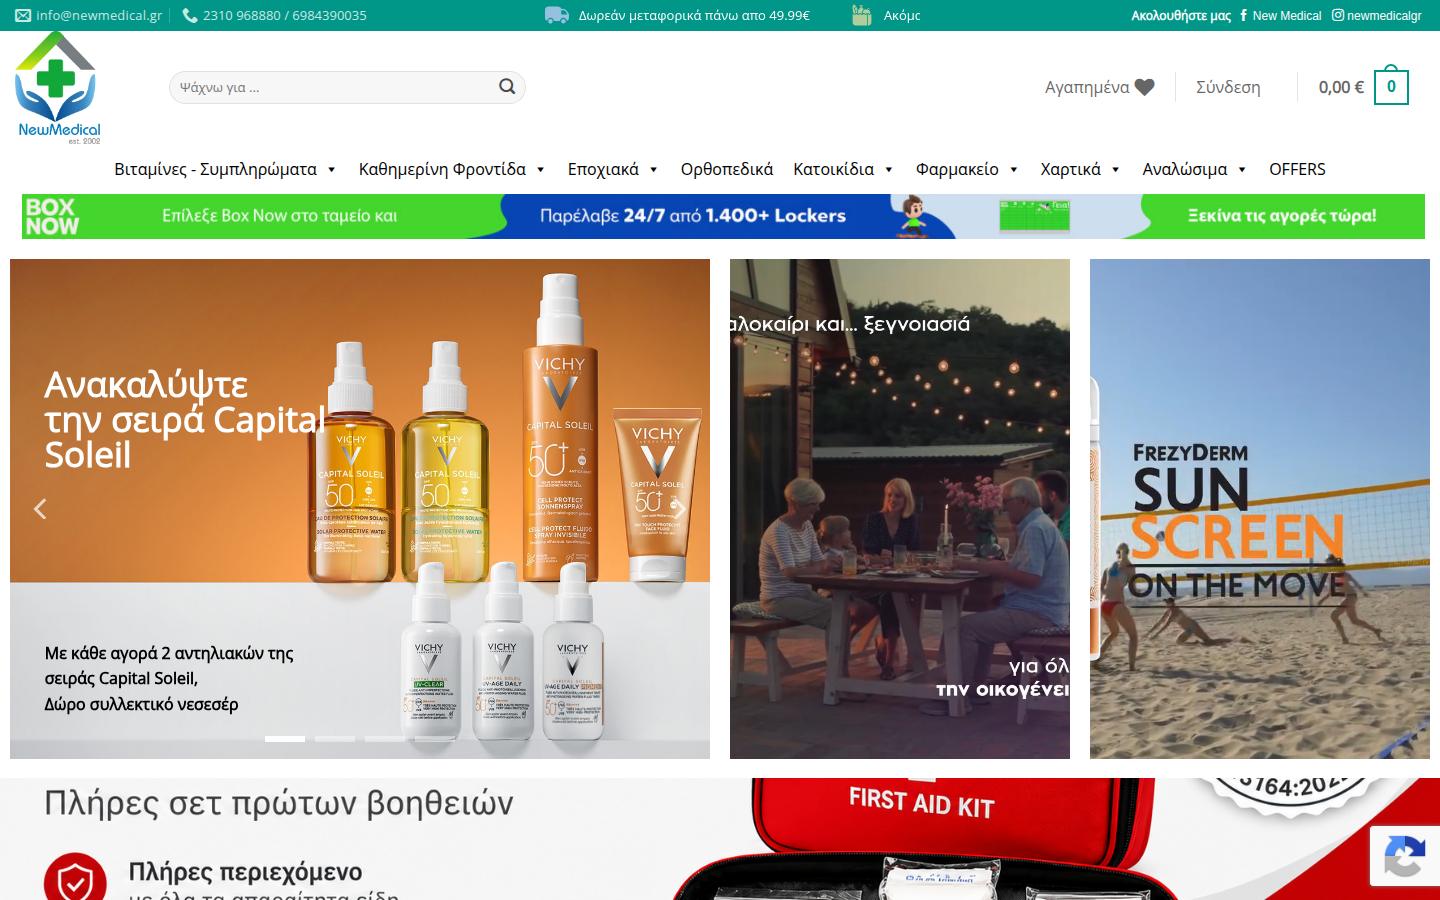Open the Κατοικίδια menu
This screenshot has width=1440, height=900.
coord(834,169)
